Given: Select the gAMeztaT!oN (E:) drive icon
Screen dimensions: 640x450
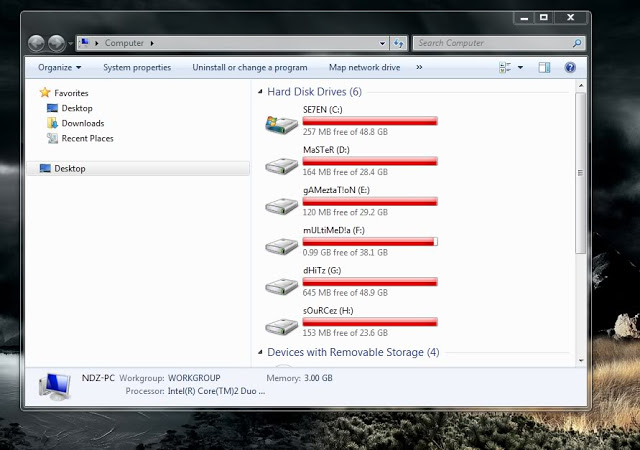Looking at the screenshot, I should [x=281, y=206].
